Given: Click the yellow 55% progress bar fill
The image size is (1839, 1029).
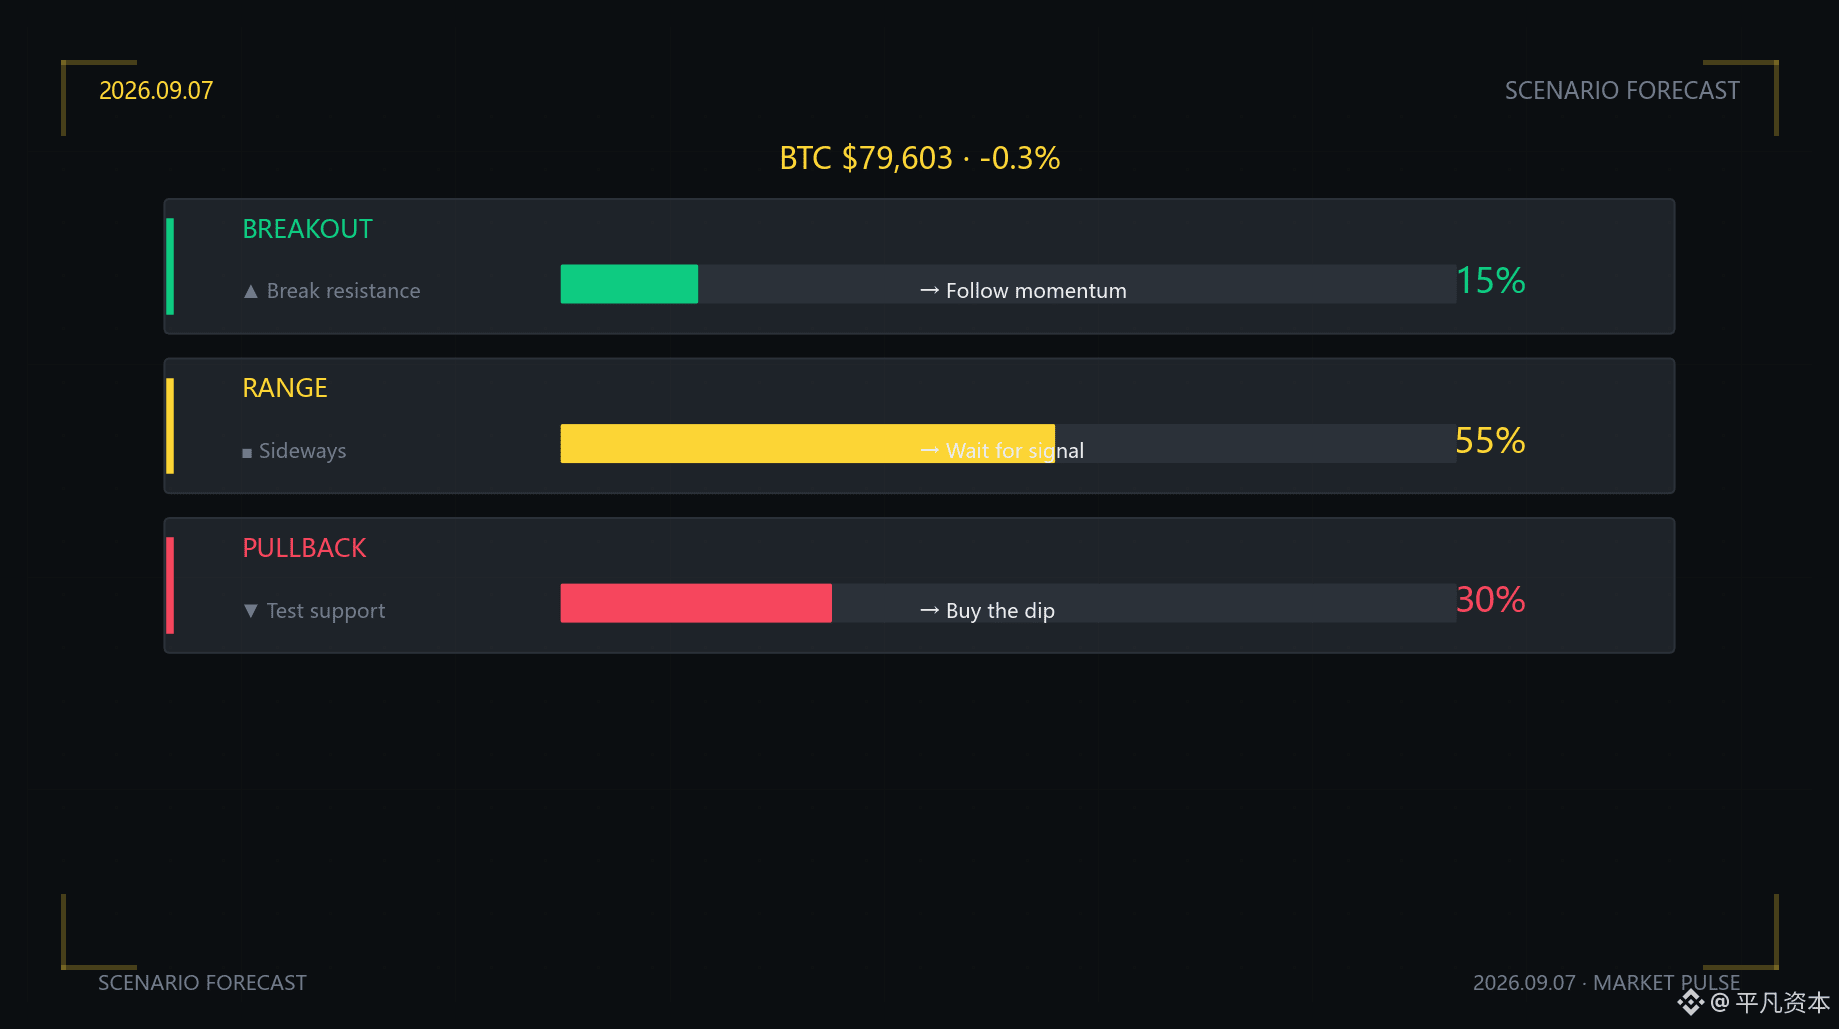Looking at the screenshot, I should pyautogui.click(x=807, y=443).
